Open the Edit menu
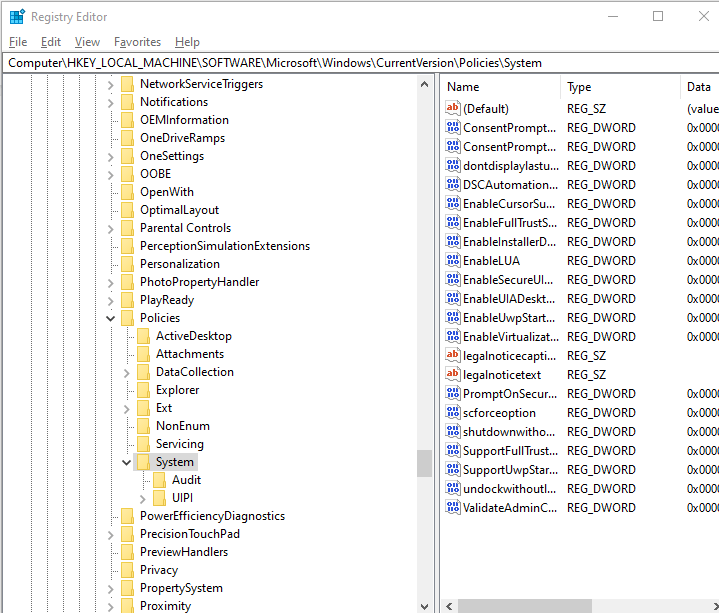This screenshot has width=719, height=613. (x=50, y=42)
